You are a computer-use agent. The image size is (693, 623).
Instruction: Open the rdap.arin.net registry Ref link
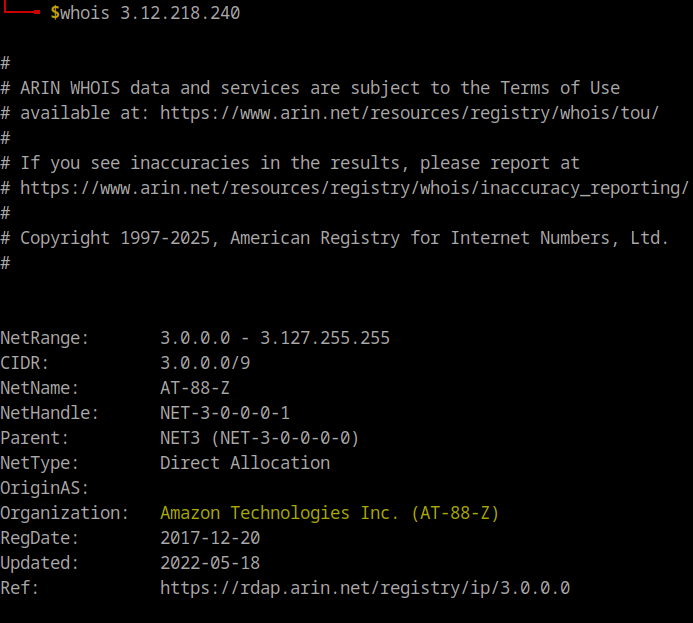365,588
